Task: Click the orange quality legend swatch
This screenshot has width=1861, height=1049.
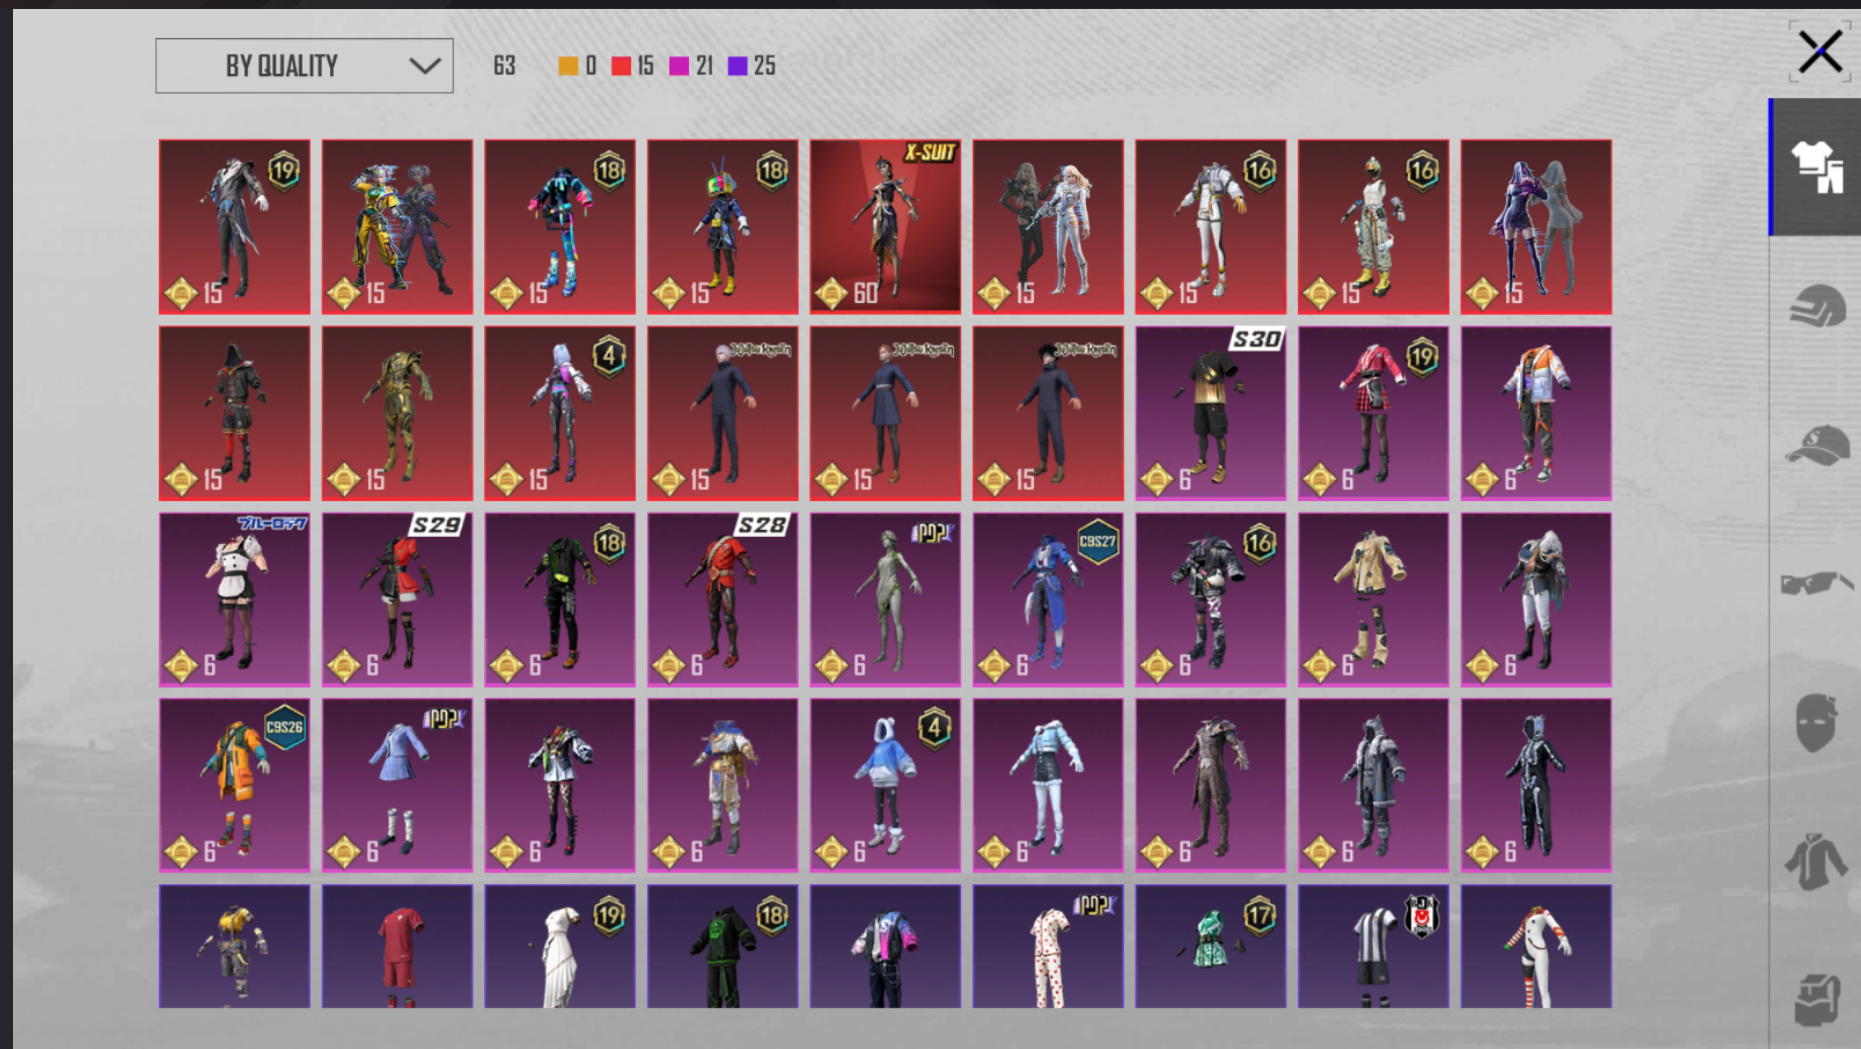Action: 568,66
